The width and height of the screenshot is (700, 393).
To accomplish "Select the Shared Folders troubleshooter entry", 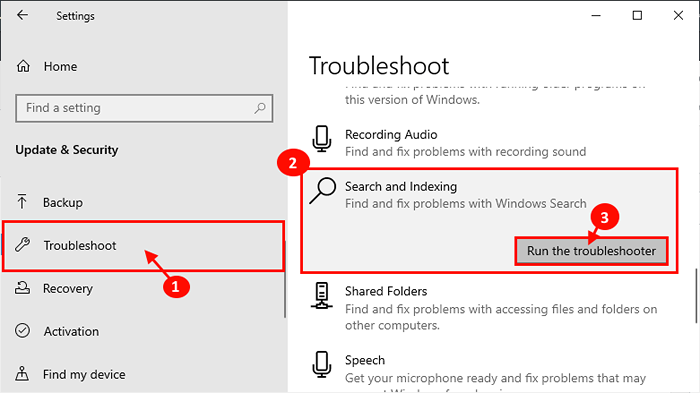I will [x=489, y=308].
